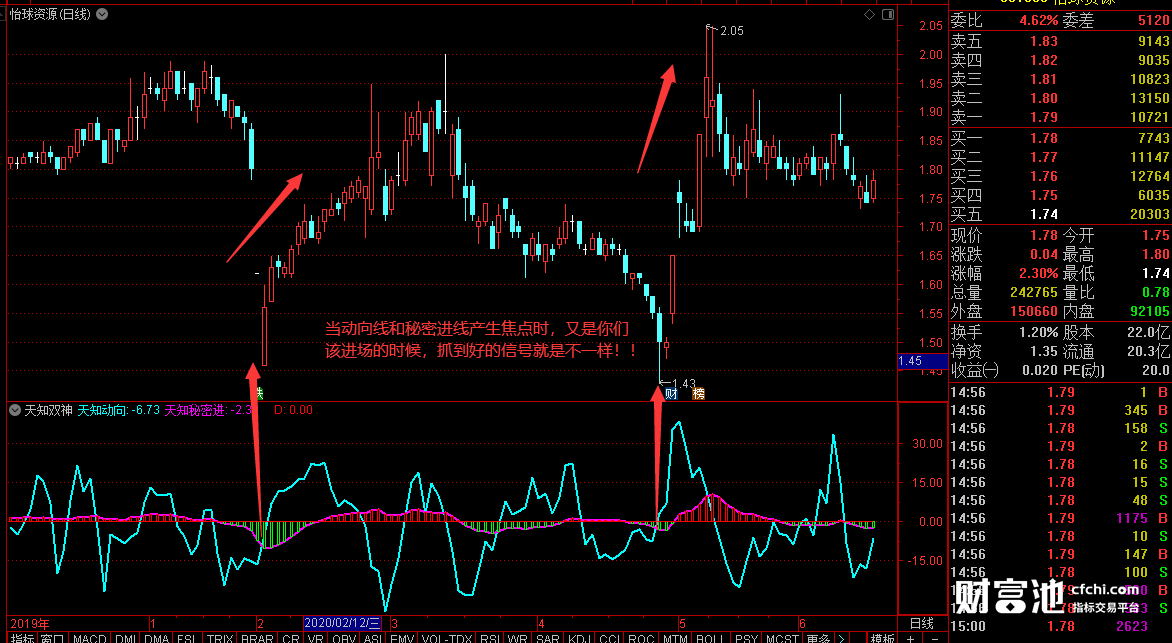Select the TRIX indicator tab
This screenshot has height=643, width=1172.
click(x=220, y=639)
